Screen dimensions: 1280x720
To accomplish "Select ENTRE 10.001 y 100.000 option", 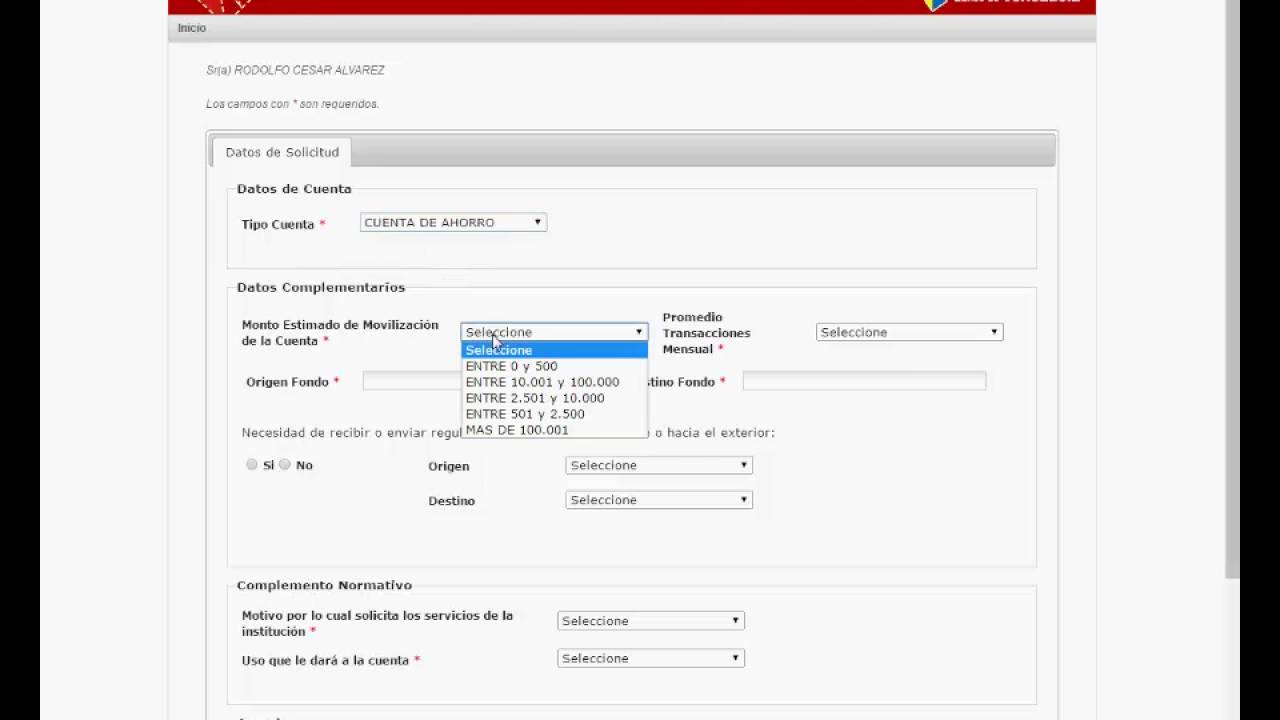I will coord(554,382).
